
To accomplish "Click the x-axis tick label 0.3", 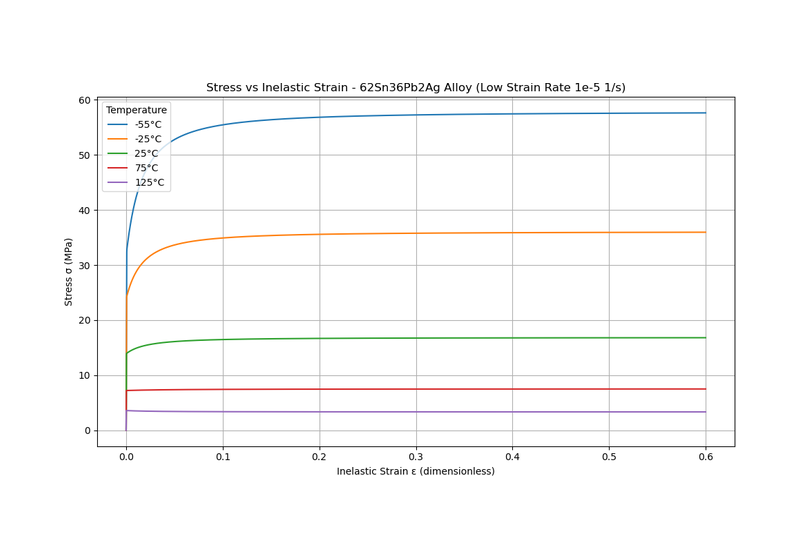I will (x=416, y=457).
